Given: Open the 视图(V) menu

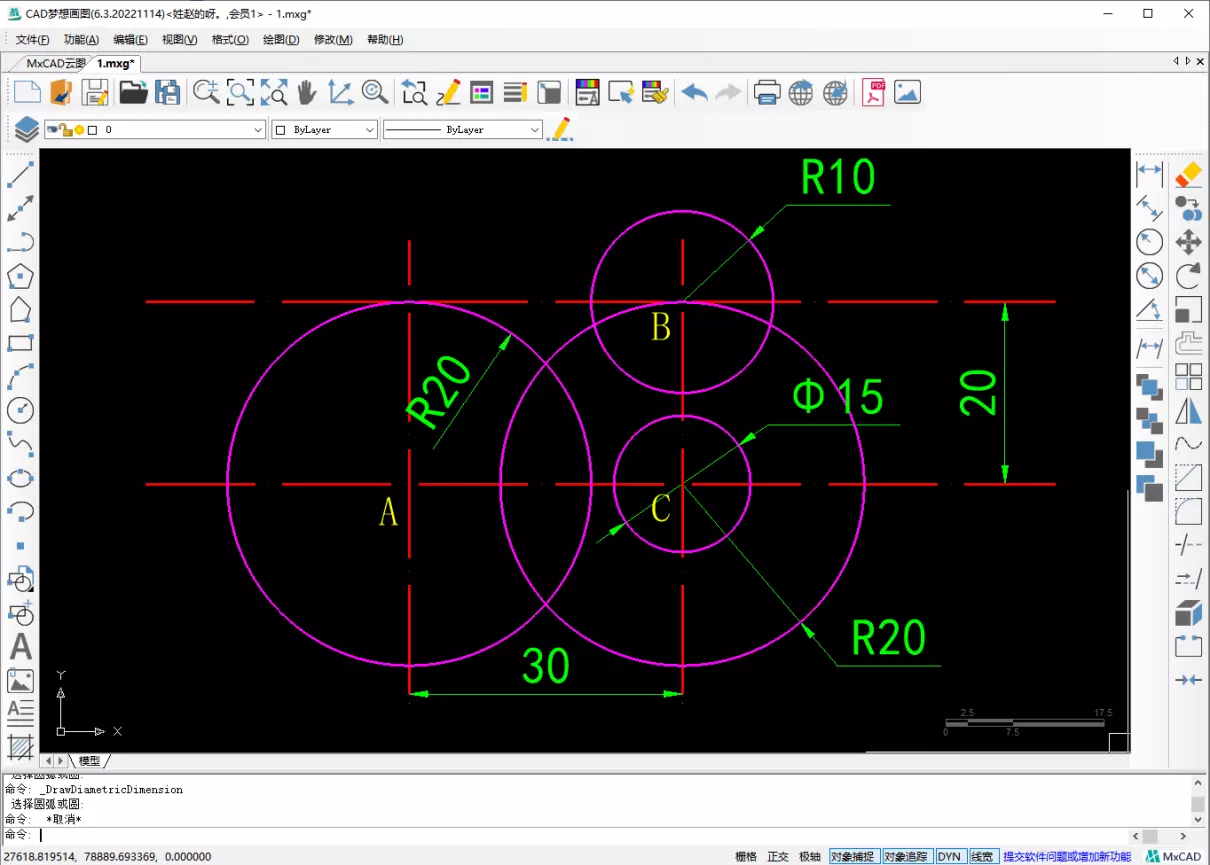Looking at the screenshot, I should (x=180, y=40).
